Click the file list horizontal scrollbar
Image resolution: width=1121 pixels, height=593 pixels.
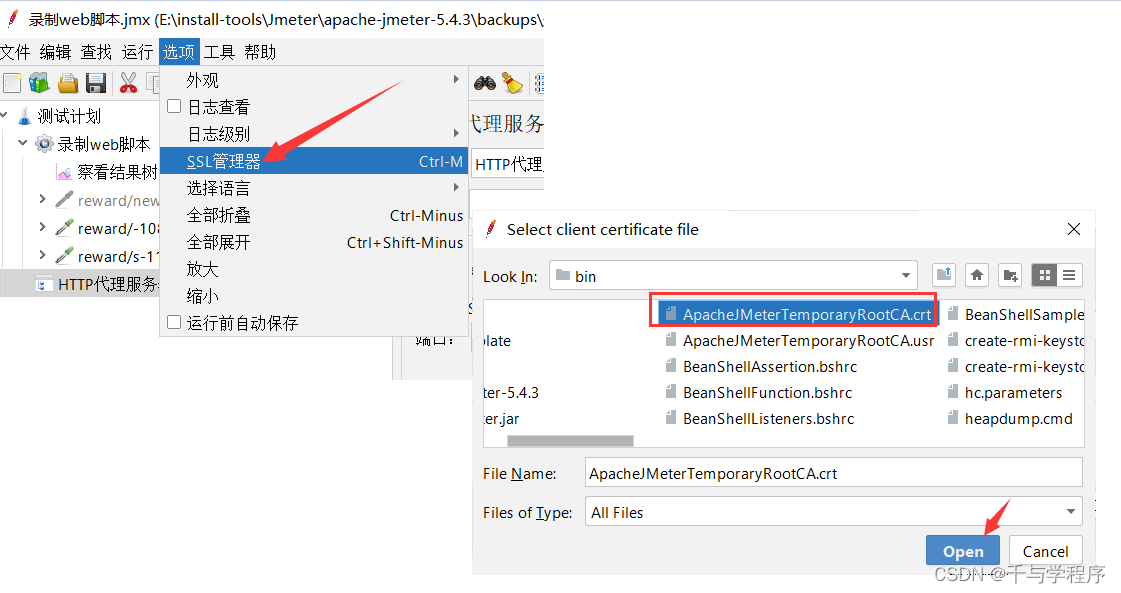pos(570,441)
